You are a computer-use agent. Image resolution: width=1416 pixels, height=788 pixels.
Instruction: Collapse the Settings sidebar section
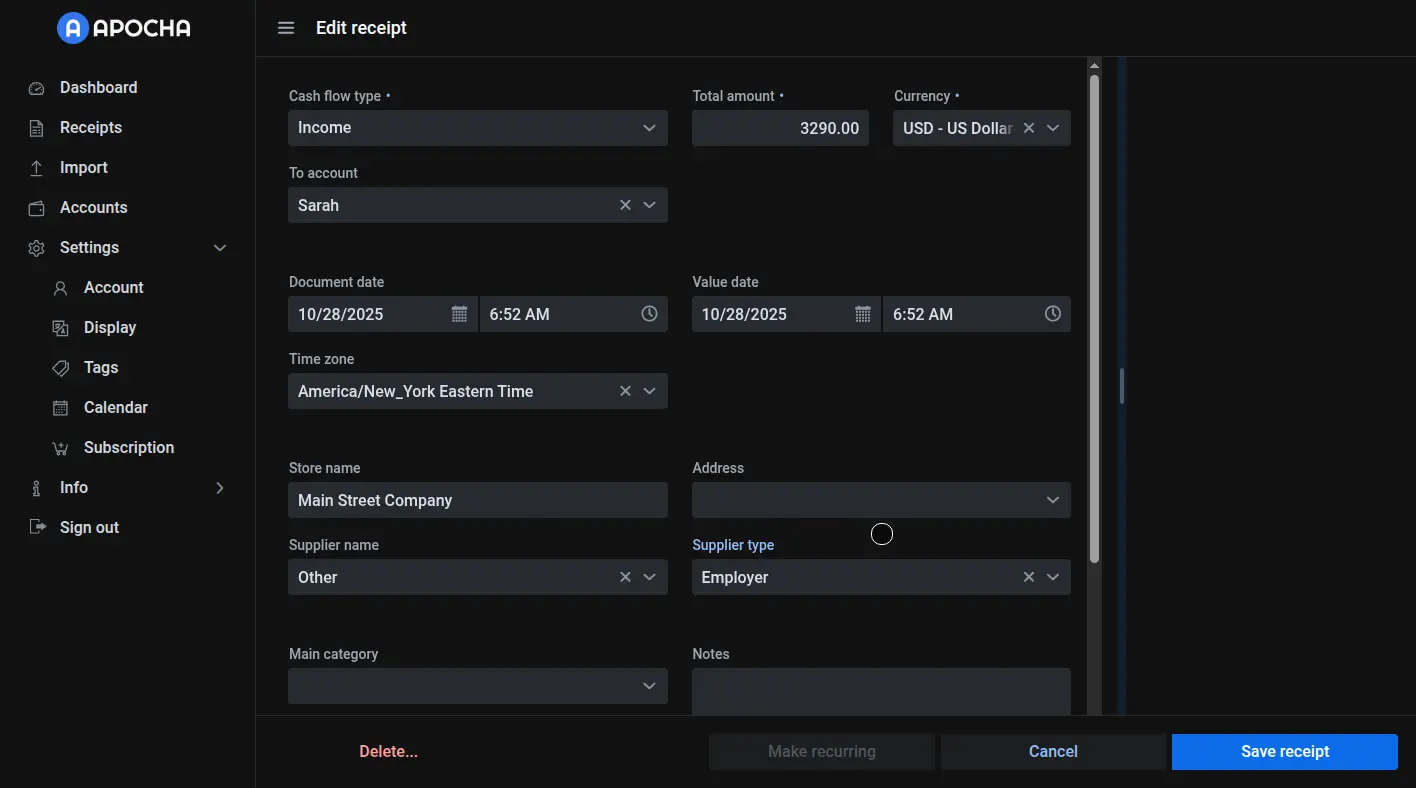click(220, 248)
